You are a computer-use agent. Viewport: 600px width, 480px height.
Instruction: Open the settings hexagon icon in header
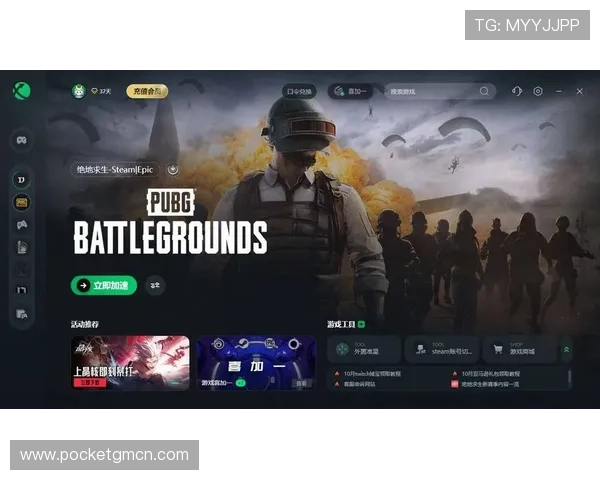538,91
